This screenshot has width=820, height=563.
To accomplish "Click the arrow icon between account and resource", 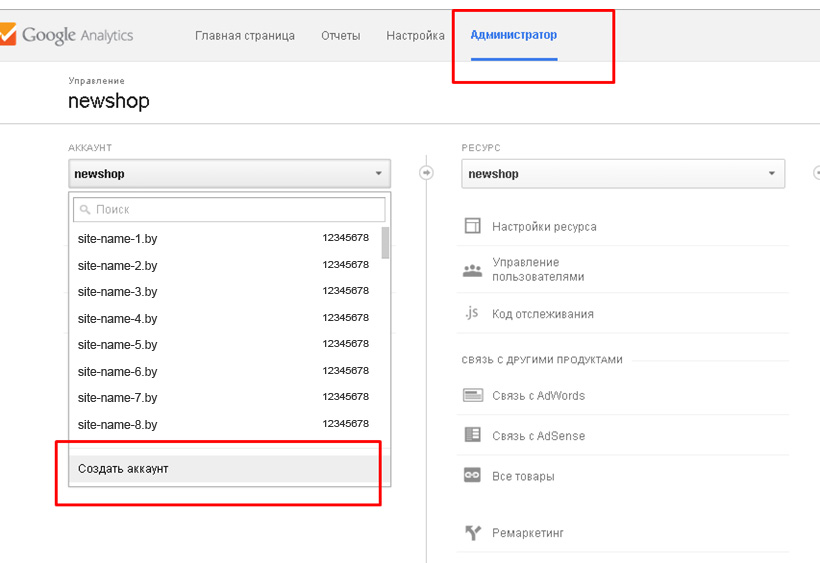I will tap(426, 173).
